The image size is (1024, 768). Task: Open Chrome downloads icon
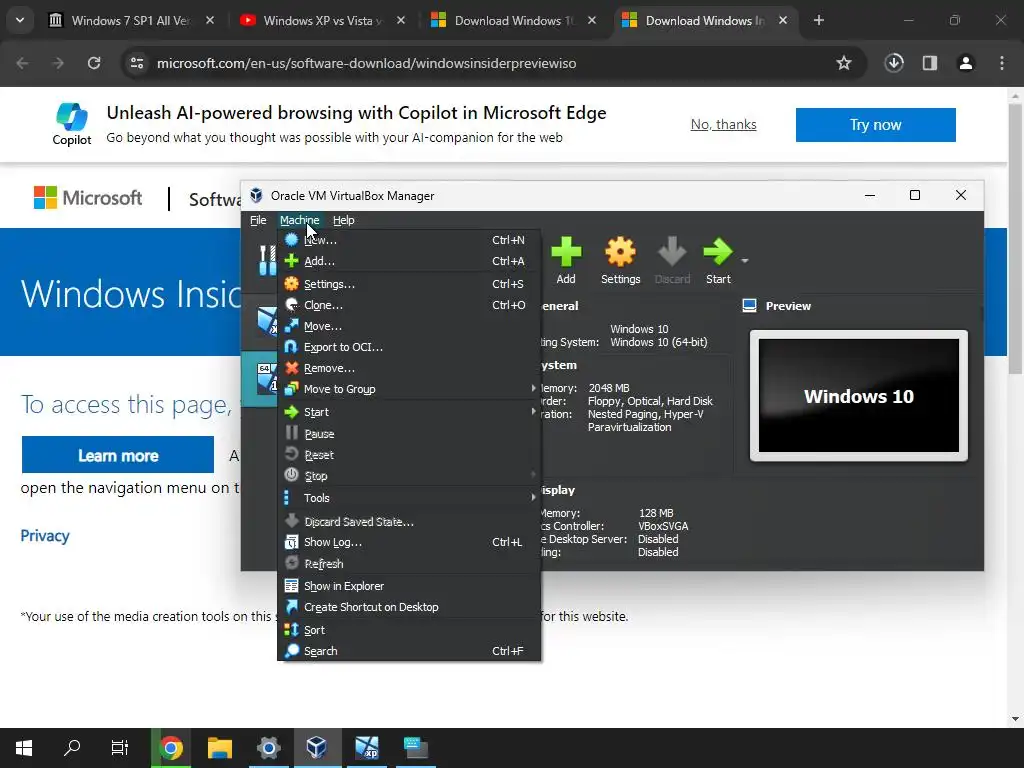(894, 63)
